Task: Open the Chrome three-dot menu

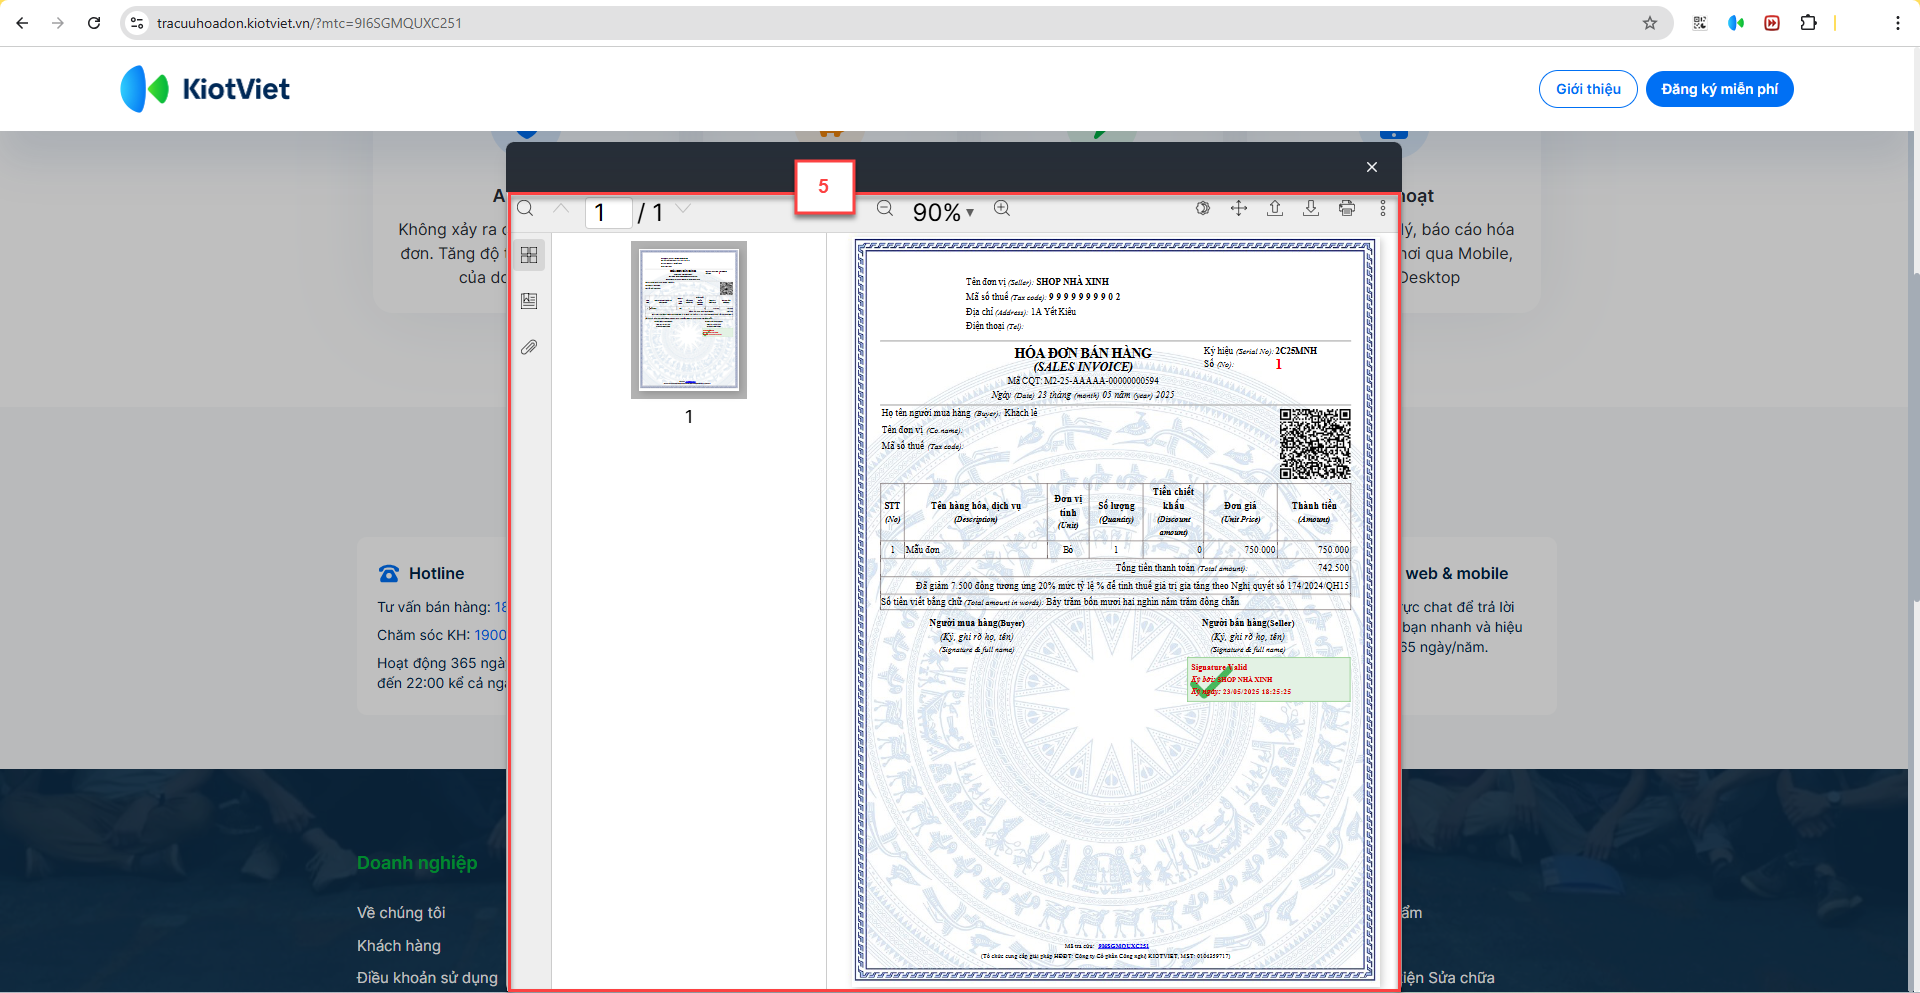Action: coord(1898,23)
